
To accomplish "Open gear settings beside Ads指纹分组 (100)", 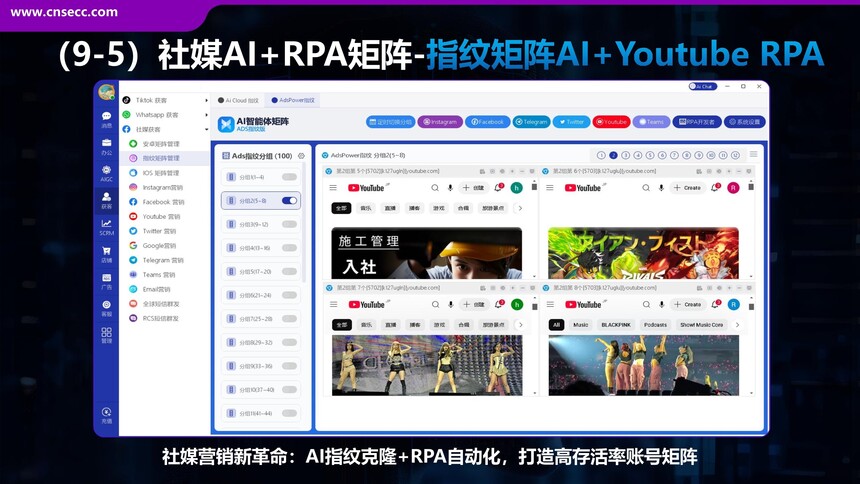I will pos(301,156).
